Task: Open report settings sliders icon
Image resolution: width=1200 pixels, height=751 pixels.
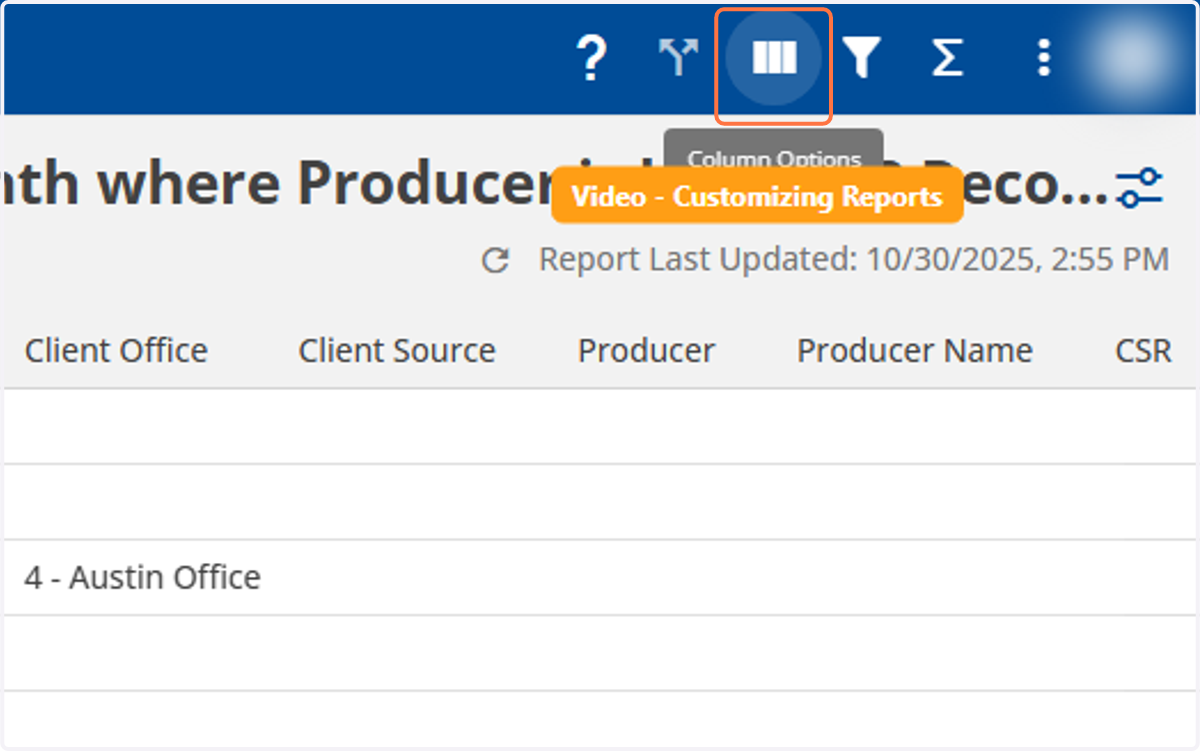Action: 1140,187
